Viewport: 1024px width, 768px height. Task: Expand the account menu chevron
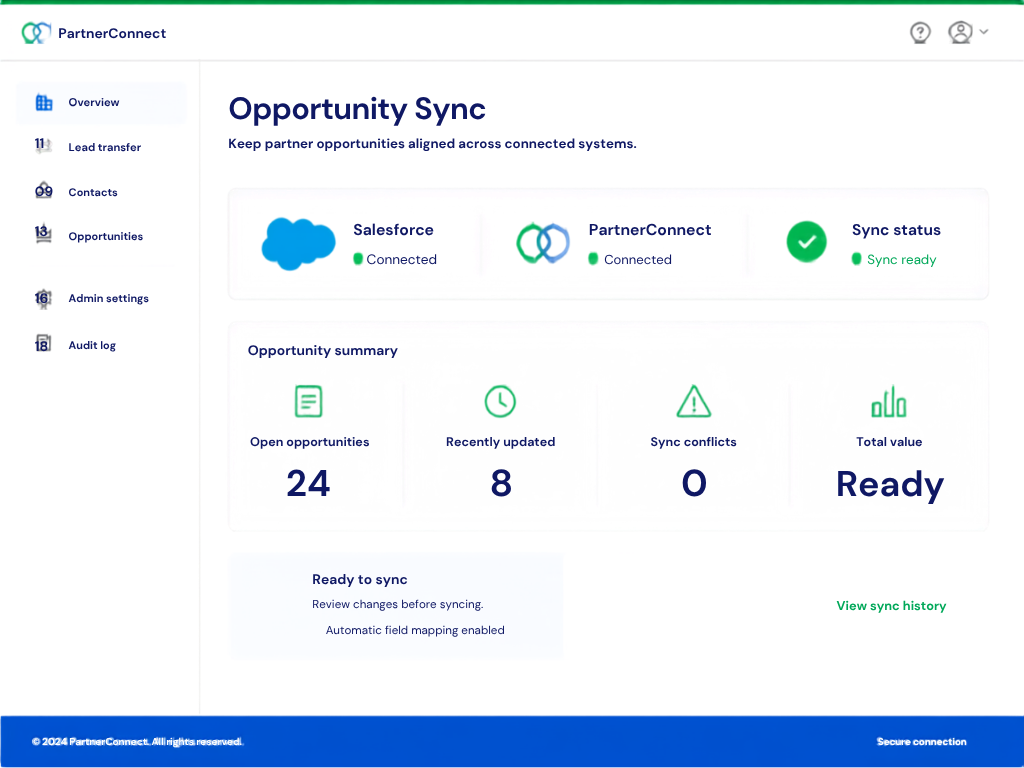[984, 31]
